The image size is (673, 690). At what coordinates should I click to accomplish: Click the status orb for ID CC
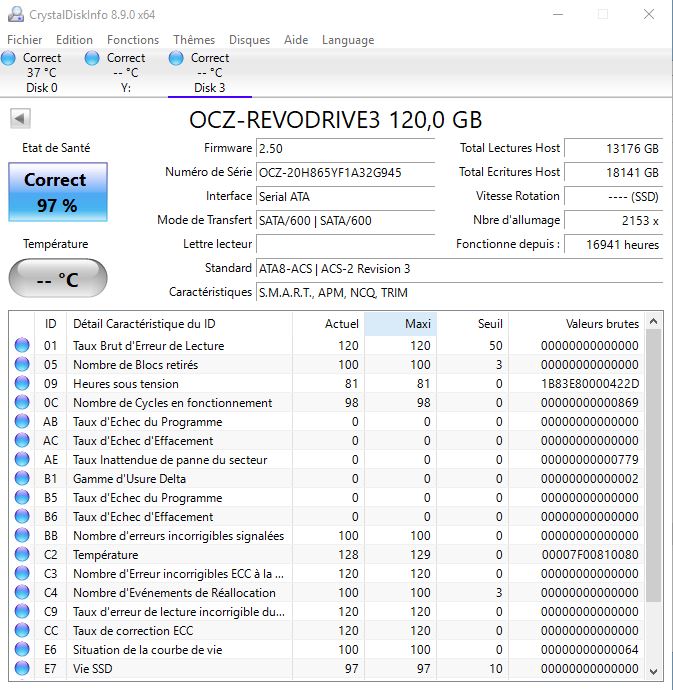22,630
